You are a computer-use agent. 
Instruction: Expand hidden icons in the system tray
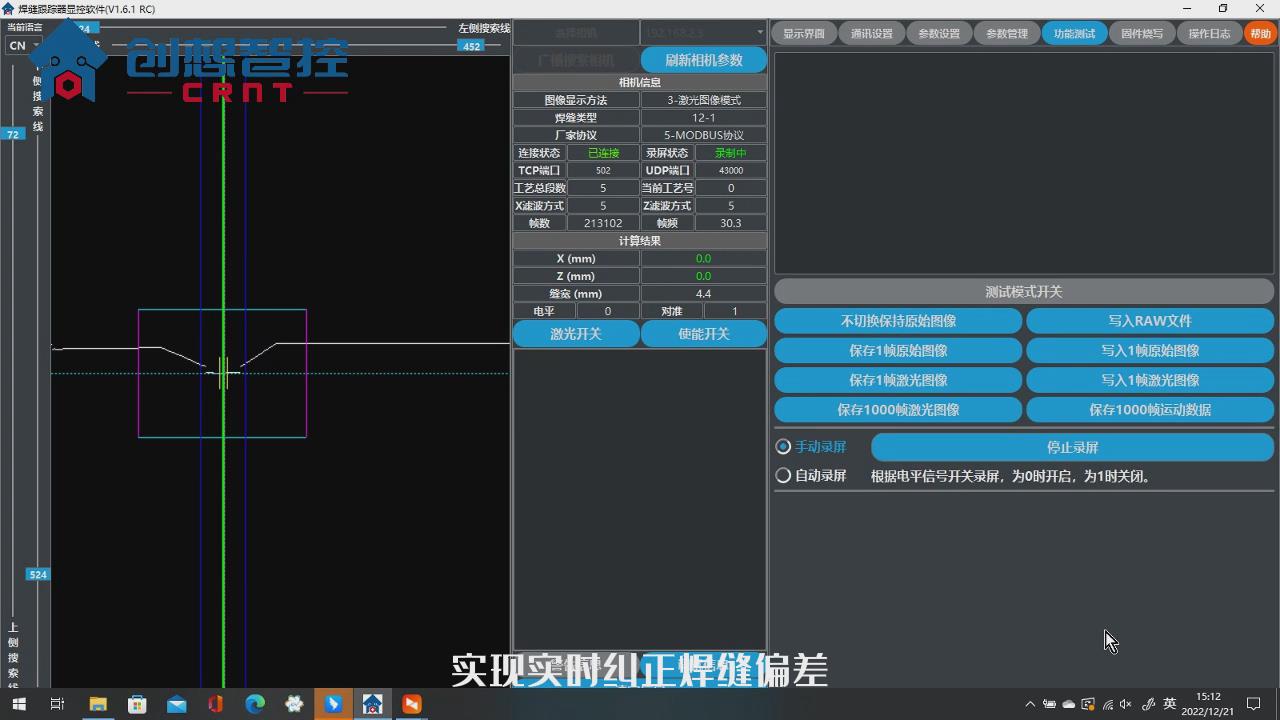pyautogui.click(x=1031, y=704)
